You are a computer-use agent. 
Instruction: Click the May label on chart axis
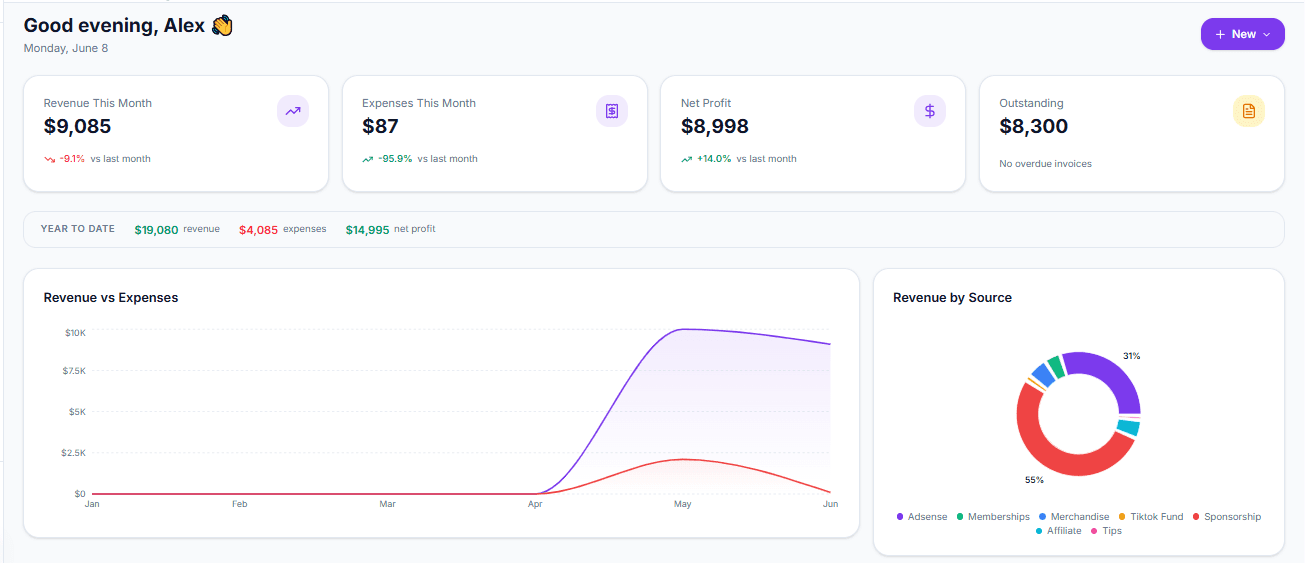(683, 505)
